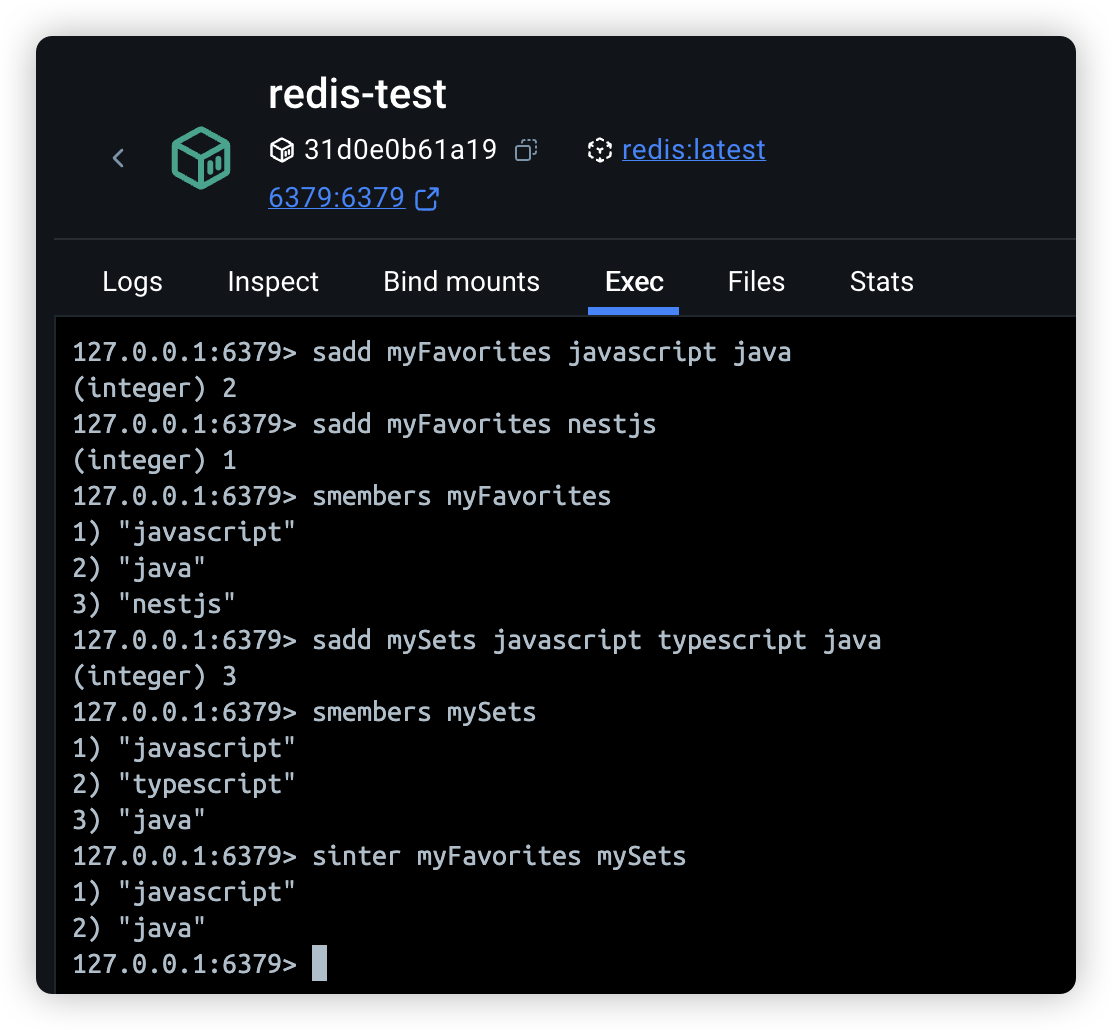Click the sadd myFavorites nestjs command line
Image resolution: width=1112 pixels, height=1030 pixels.
(484, 424)
